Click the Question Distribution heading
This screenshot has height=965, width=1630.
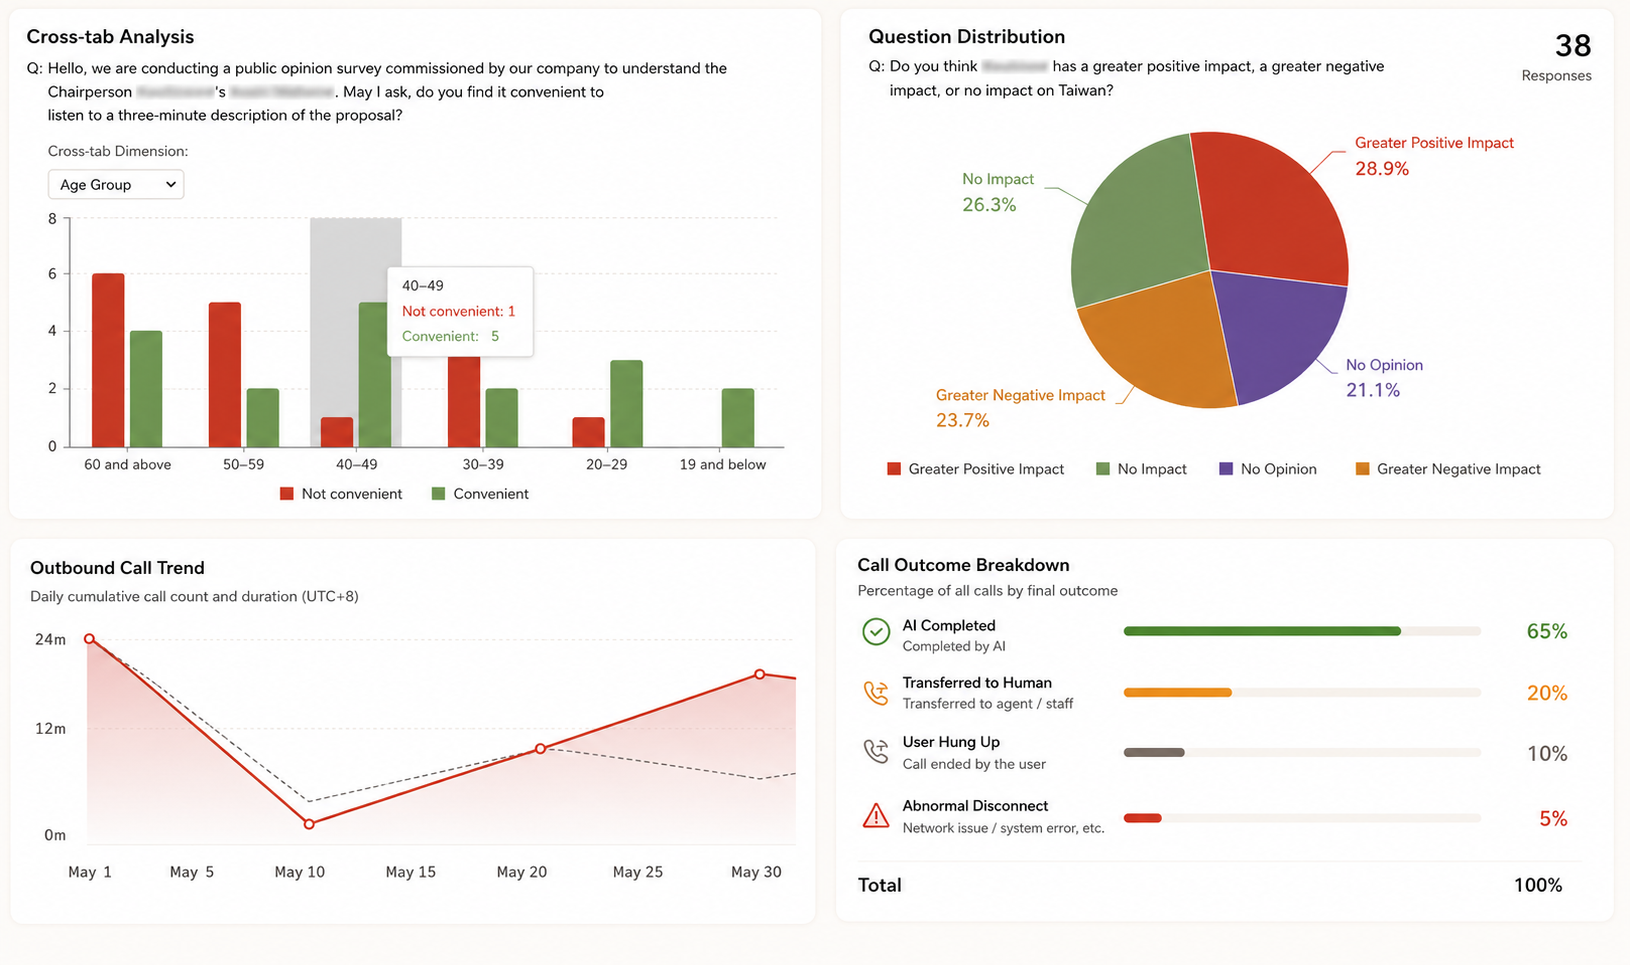(966, 36)
